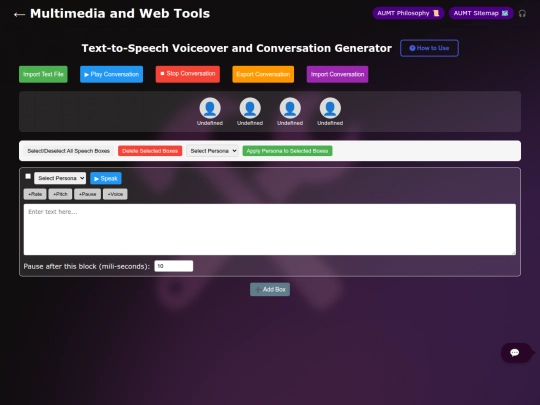Click the headphones icon in the header
This screenshot has height=405, width=540.
click(522, 13)
